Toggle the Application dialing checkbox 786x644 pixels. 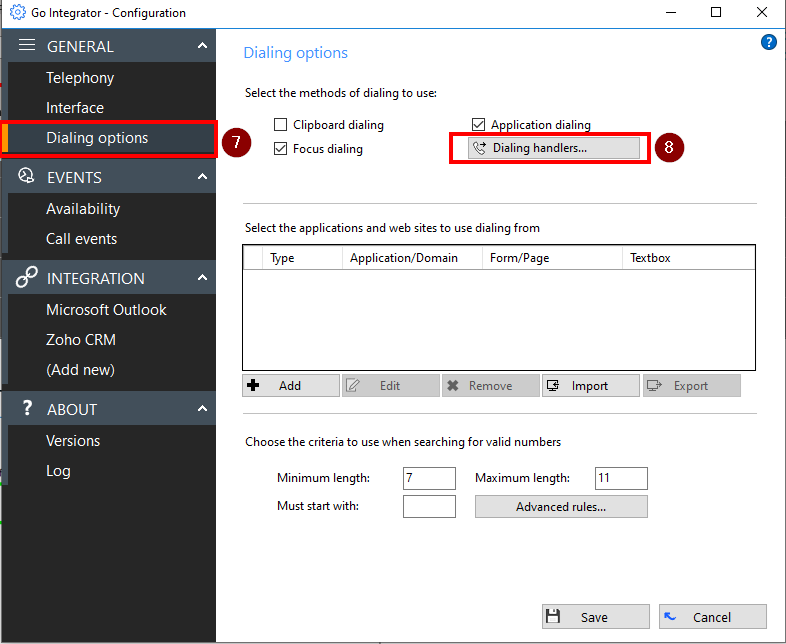pyautogui.click(x=479, y=125)
